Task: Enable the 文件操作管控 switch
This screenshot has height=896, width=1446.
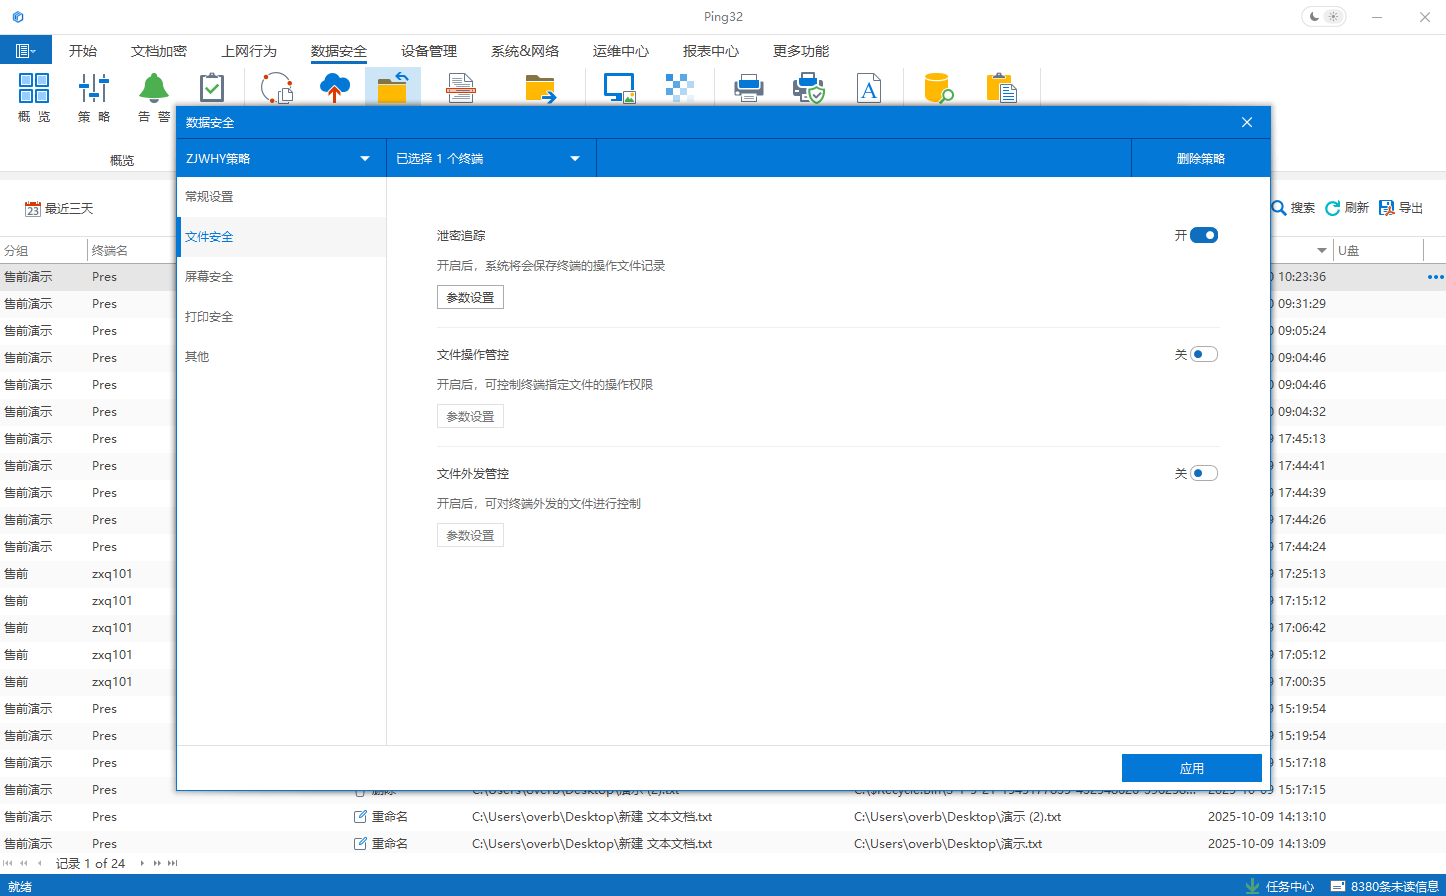Action: 1204,355
